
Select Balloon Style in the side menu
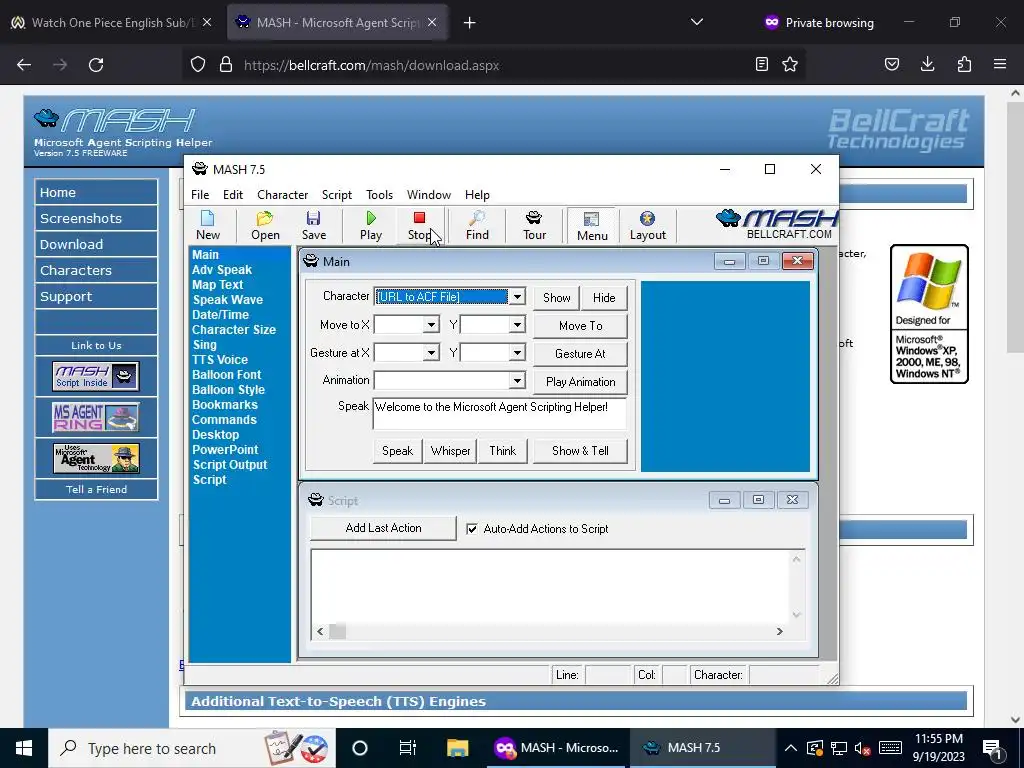tap(228, 390)
